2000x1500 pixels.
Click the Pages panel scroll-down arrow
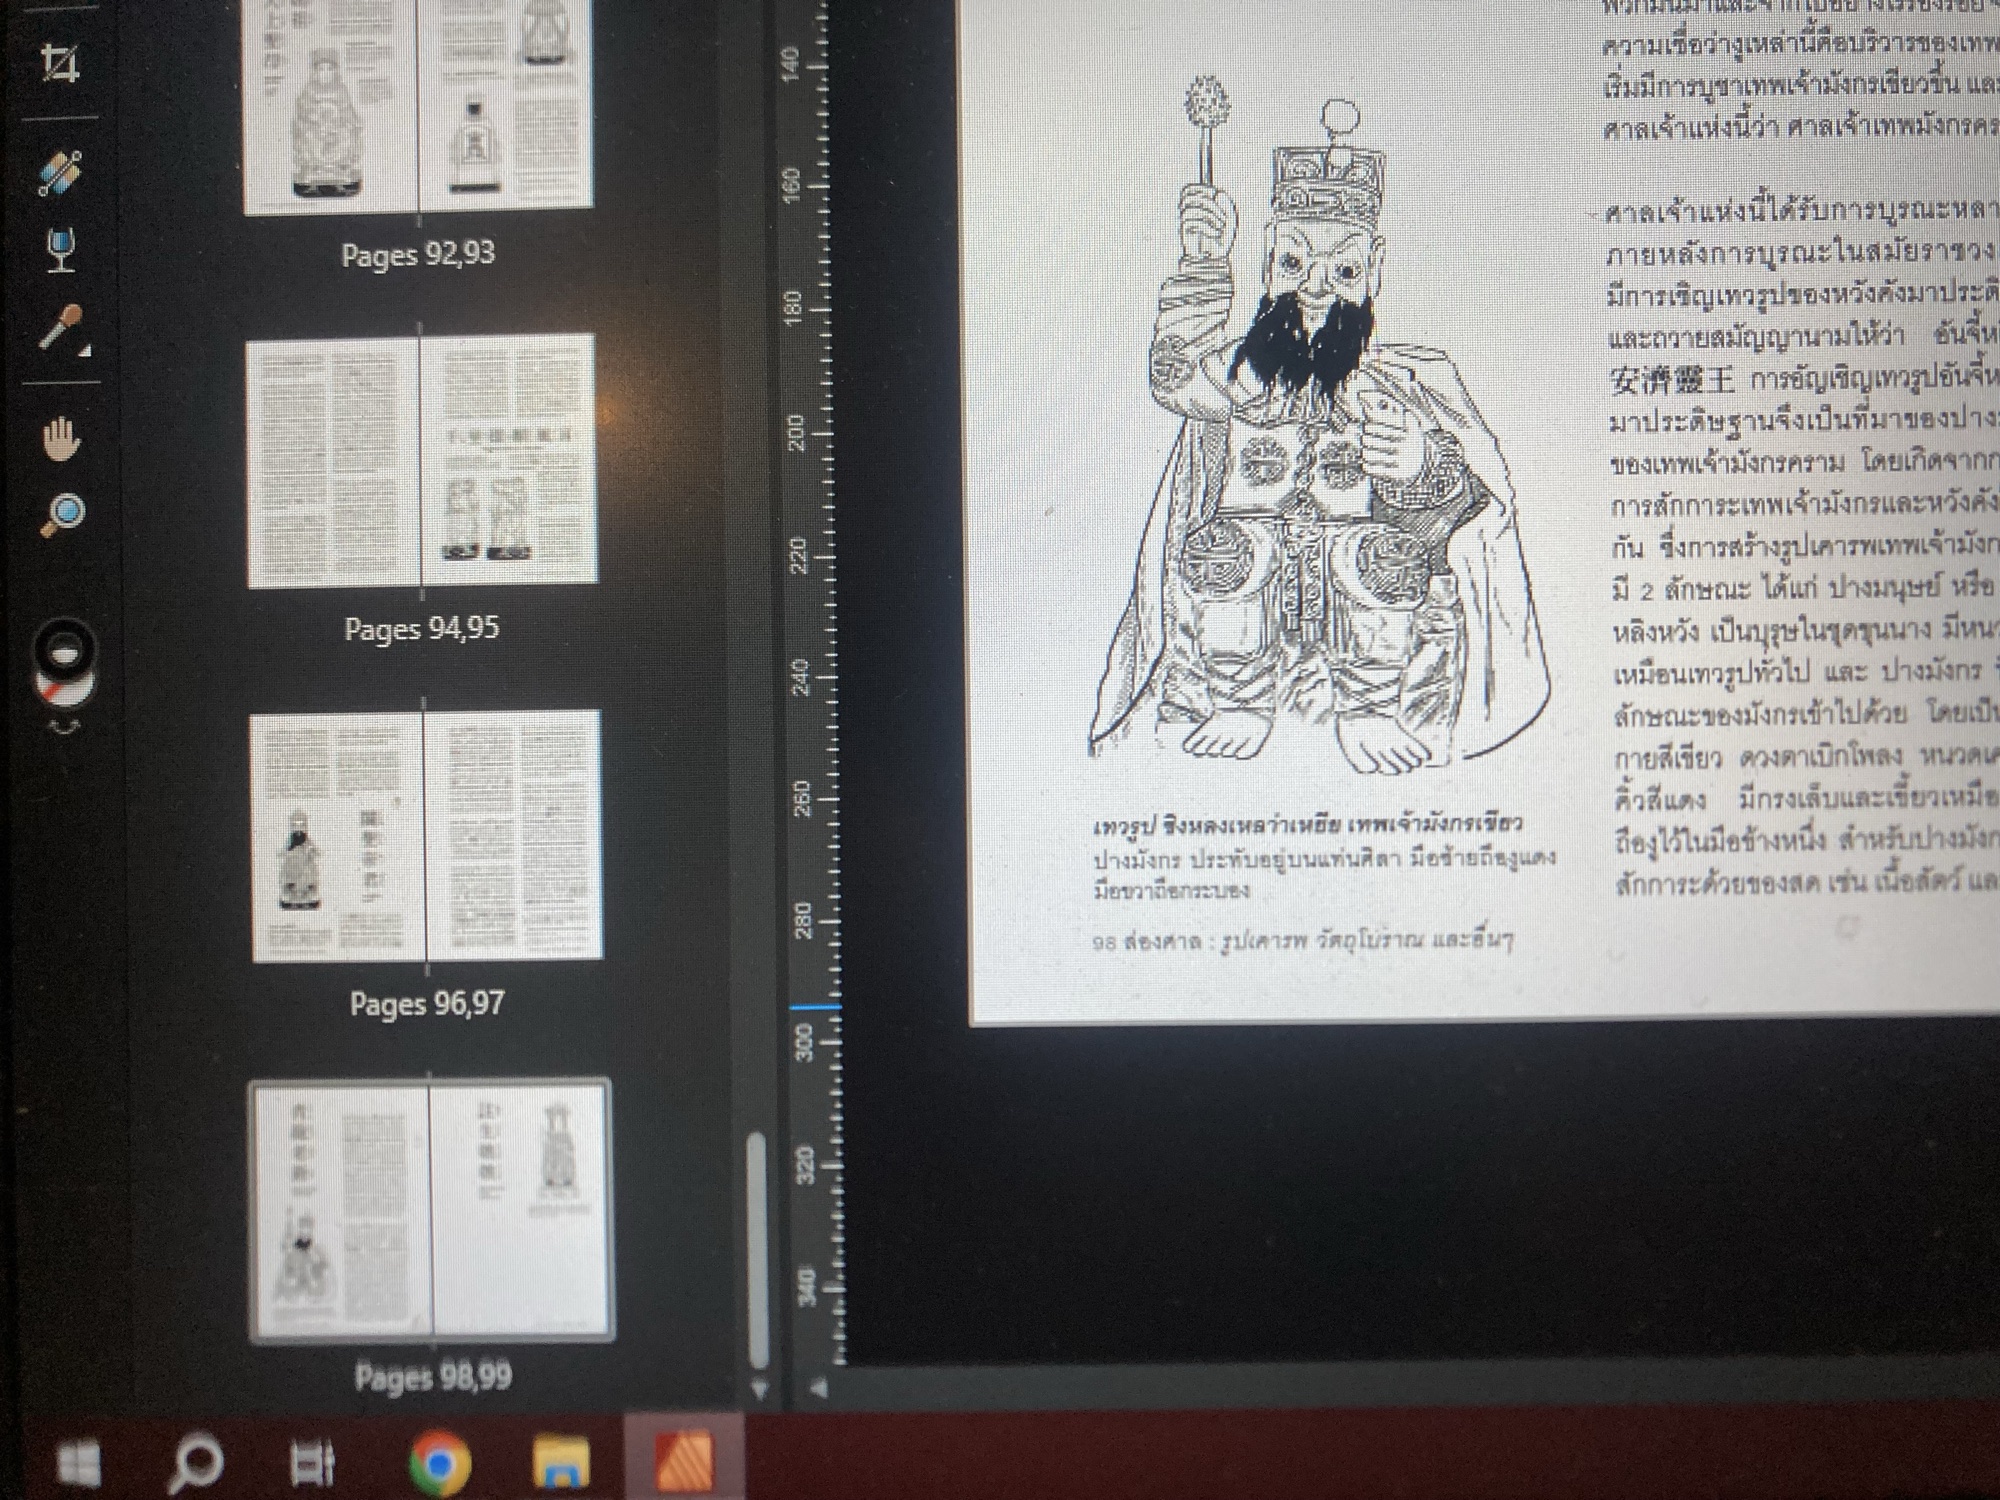(x=757, y=1389)
